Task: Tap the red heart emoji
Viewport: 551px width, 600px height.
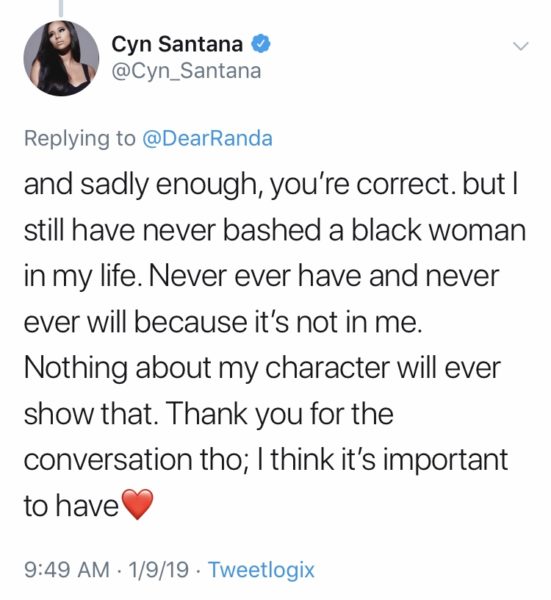Action: click(x=137, y=504)
